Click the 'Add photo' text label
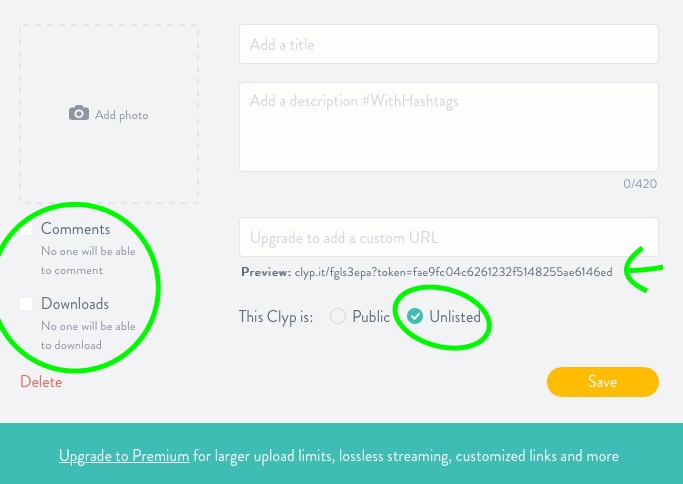 (121, 115)
